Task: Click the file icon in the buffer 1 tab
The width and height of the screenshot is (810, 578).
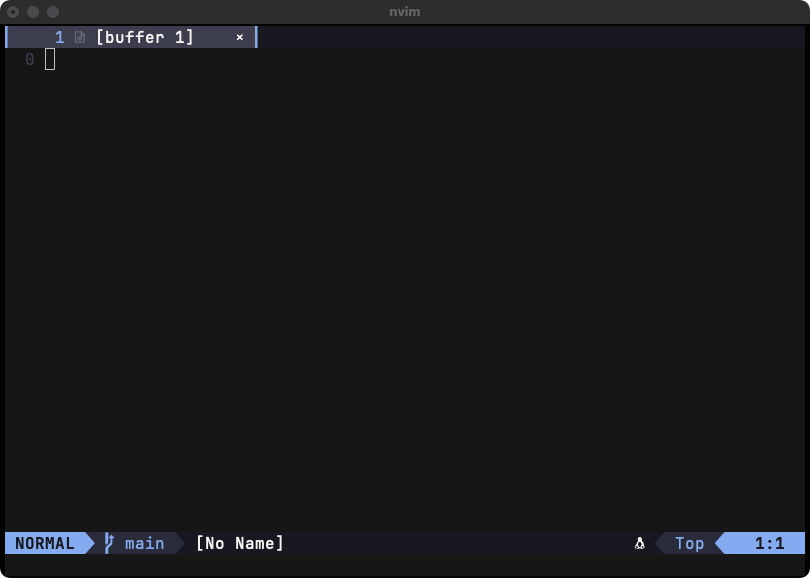Action: click(x=80, y=37)
